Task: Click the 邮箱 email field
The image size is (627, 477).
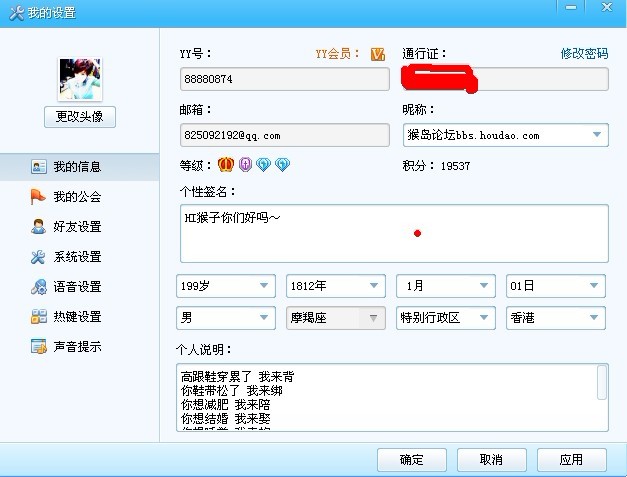Action: point(285,135)
